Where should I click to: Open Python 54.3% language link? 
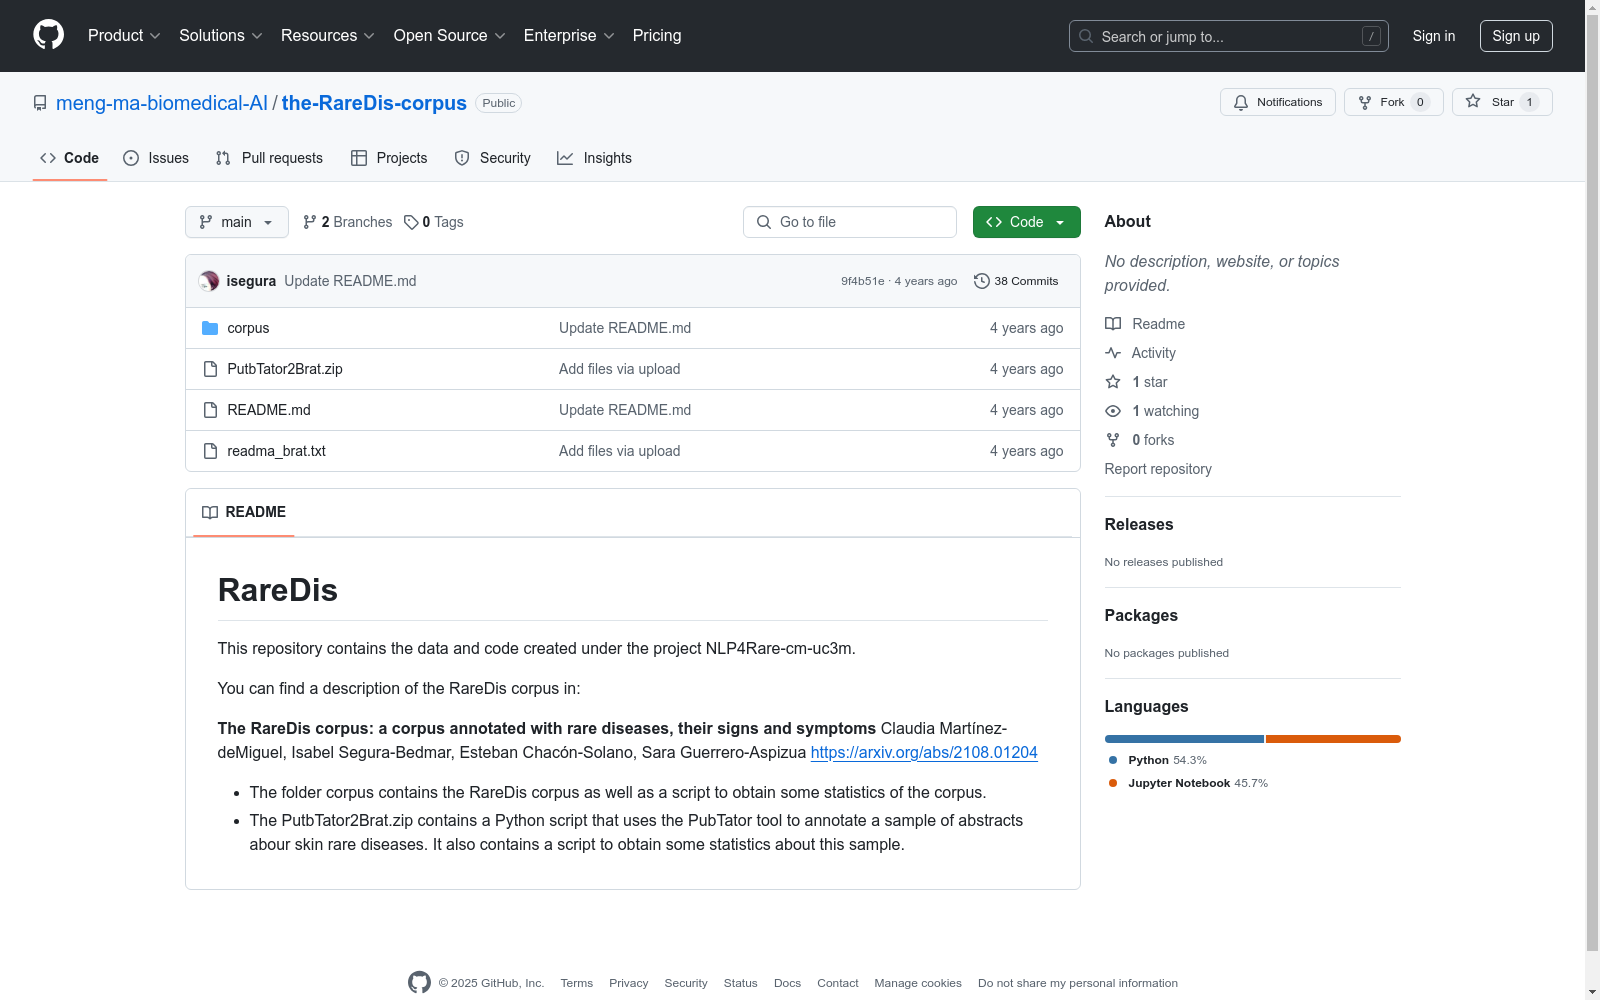click(1158, 760)
